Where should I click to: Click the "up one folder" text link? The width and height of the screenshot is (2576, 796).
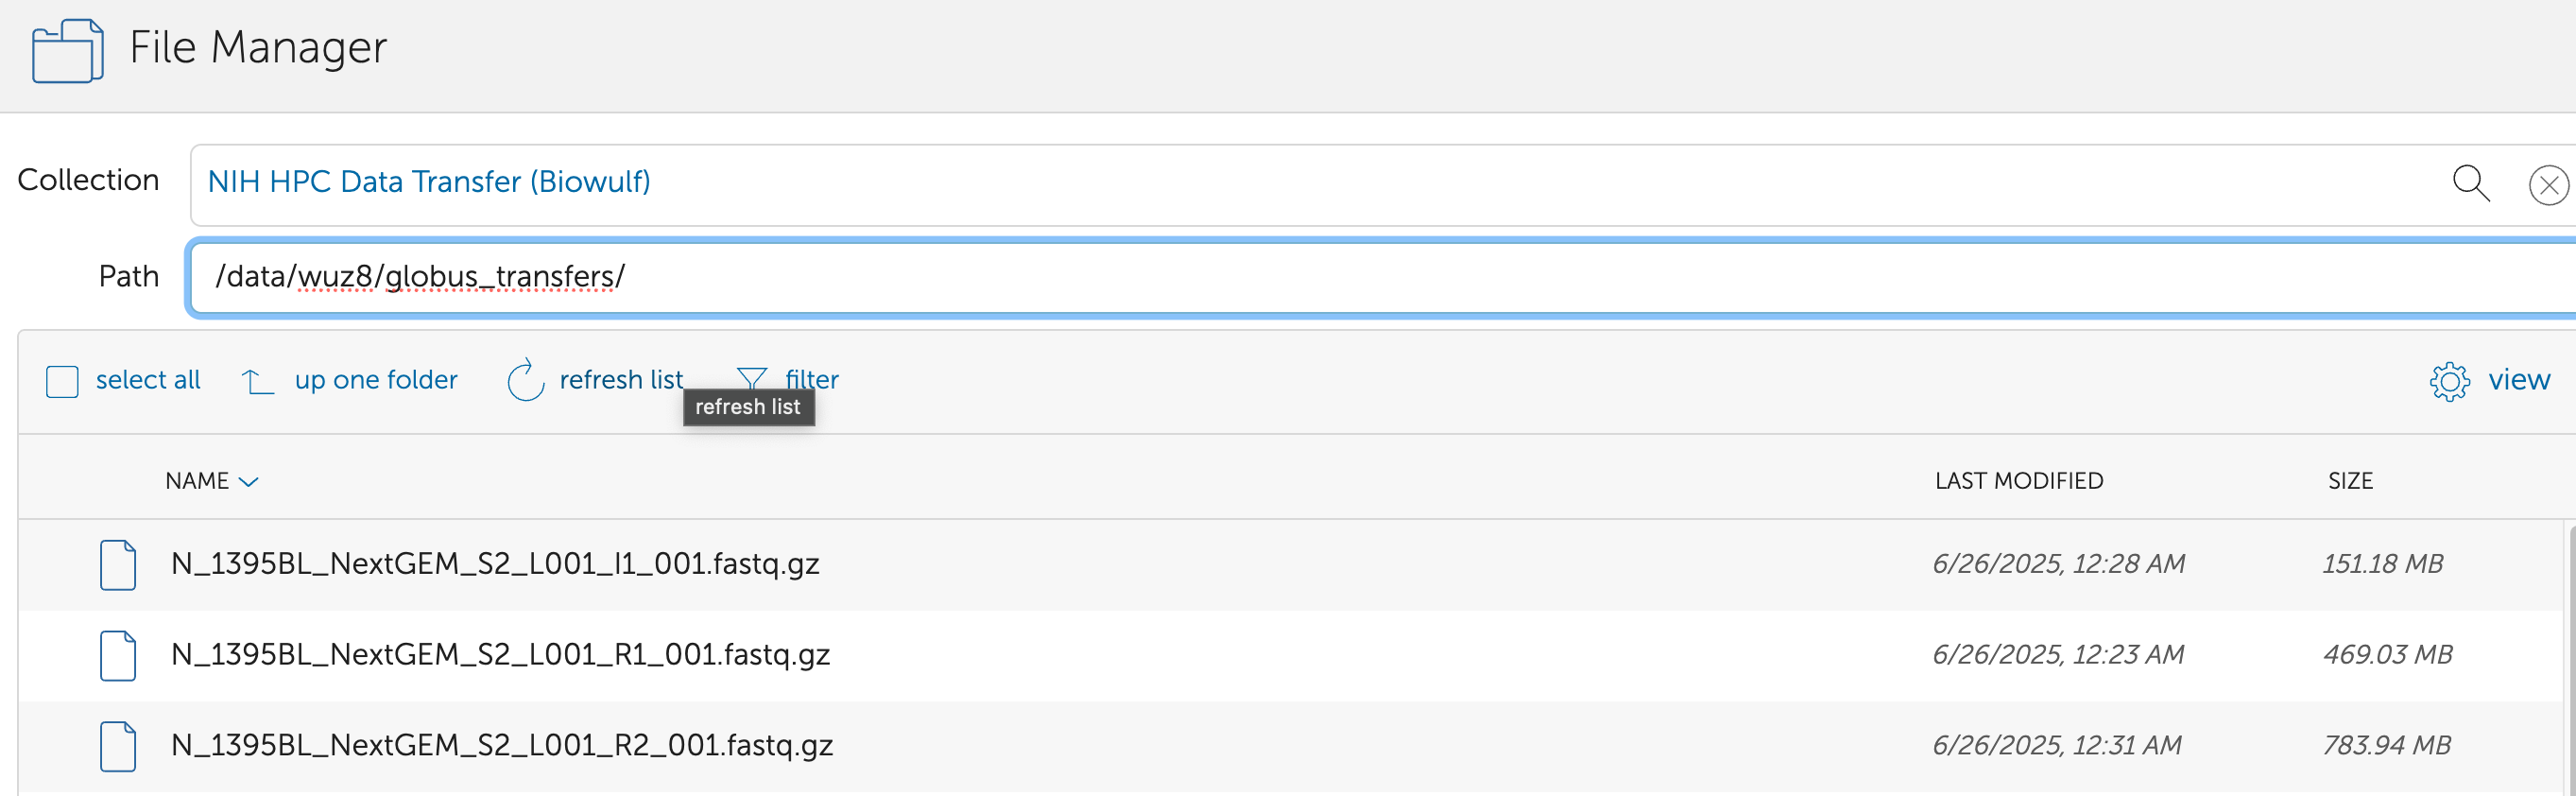click(375, 380)
